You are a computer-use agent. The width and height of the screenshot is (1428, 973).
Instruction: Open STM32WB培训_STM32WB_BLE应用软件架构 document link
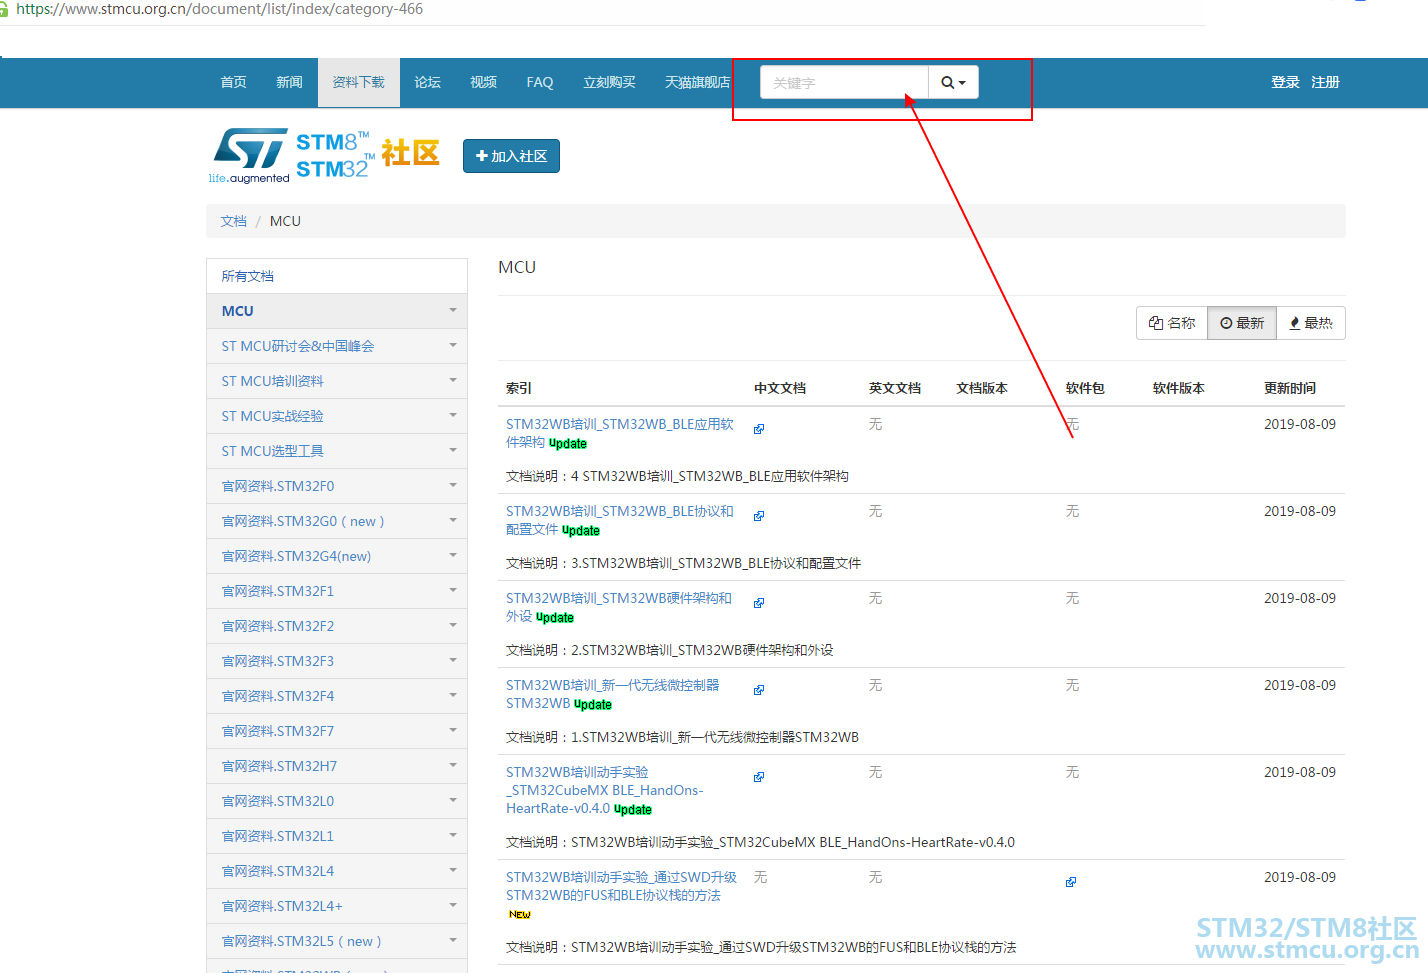click(620, 433)
